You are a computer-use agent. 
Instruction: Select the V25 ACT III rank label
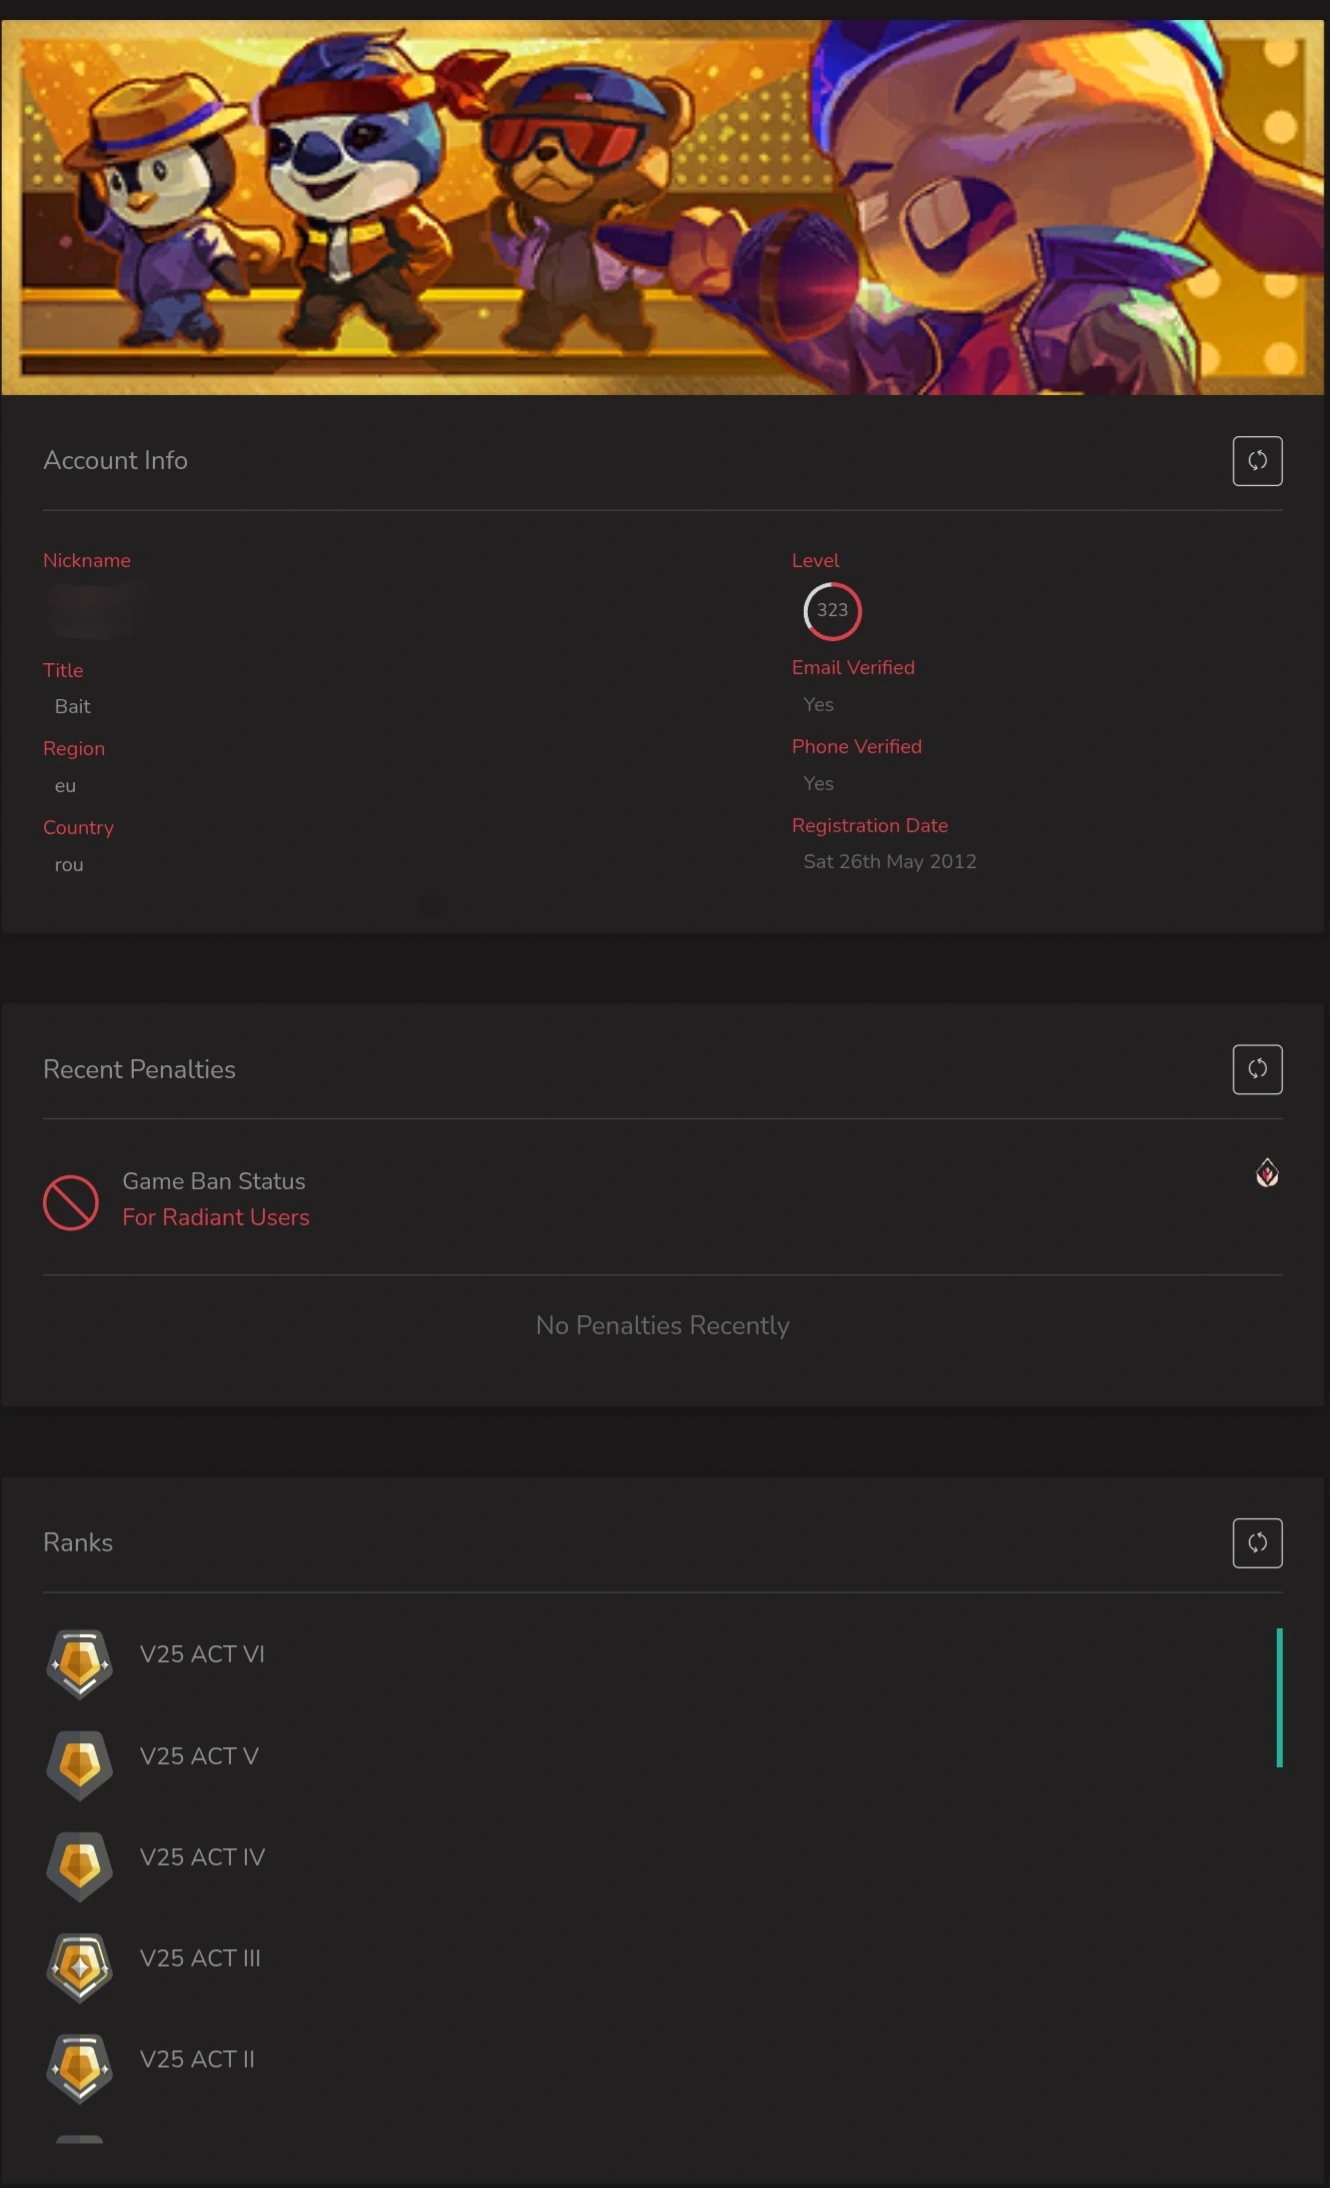tap(200, 1958)
